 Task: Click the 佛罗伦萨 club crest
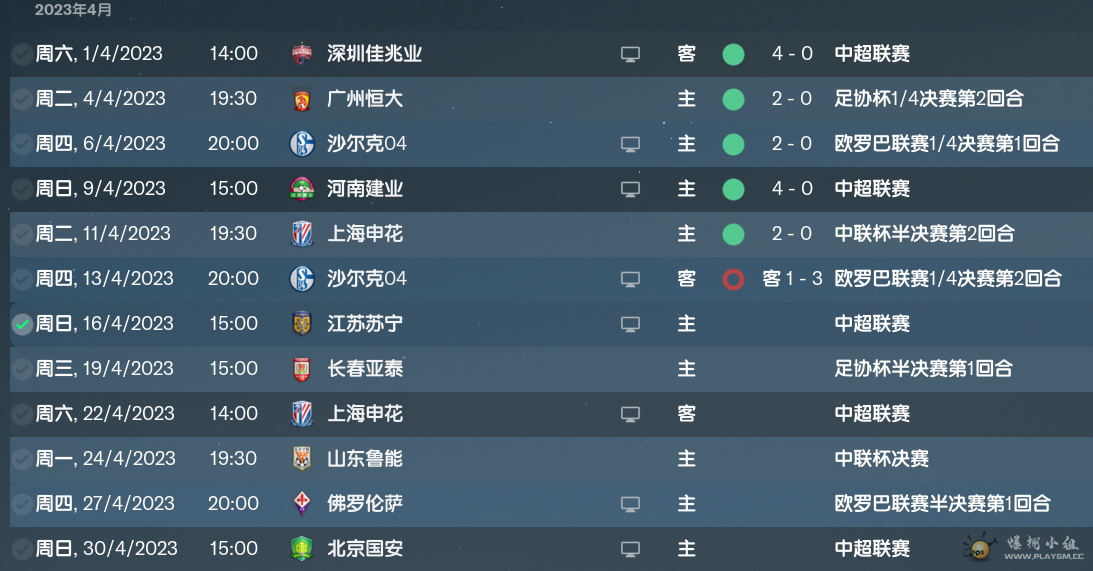click(302, 503)
